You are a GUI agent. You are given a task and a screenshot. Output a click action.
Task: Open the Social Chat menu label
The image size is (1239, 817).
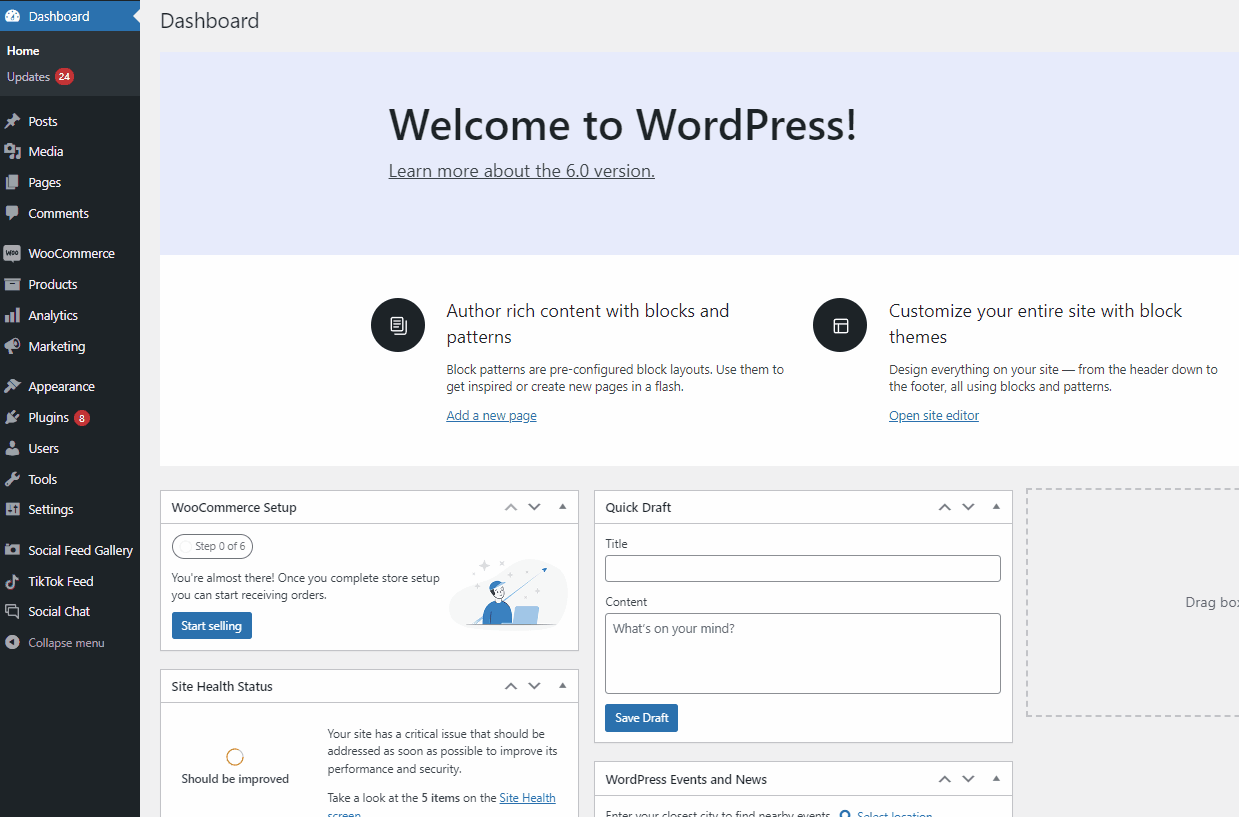click(59, 611)
